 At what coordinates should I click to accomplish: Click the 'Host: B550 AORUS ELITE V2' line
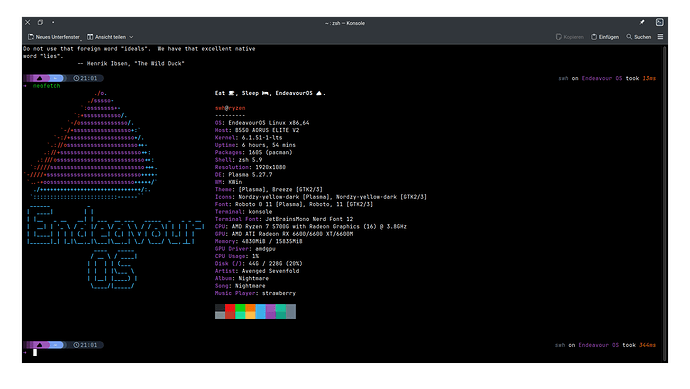(x=257, y=130)
